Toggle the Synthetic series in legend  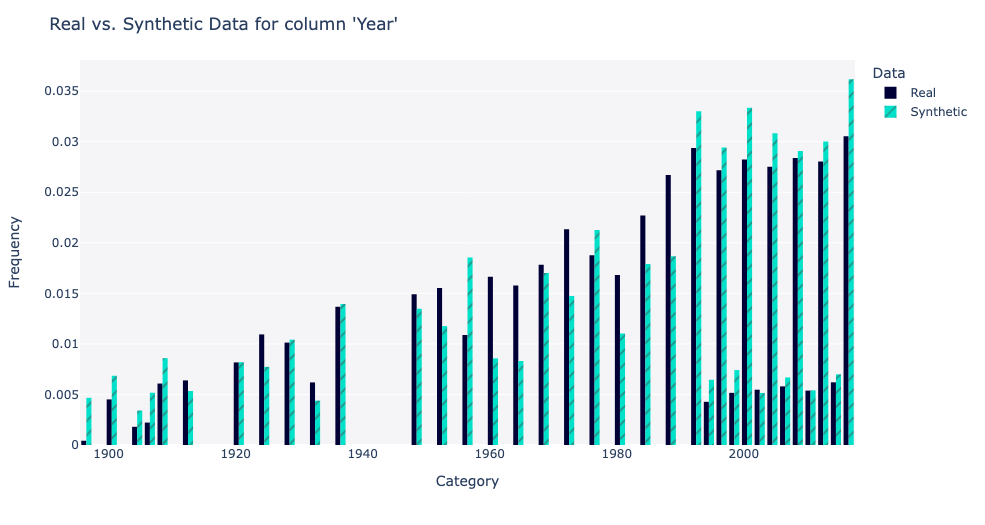(938, 112)
